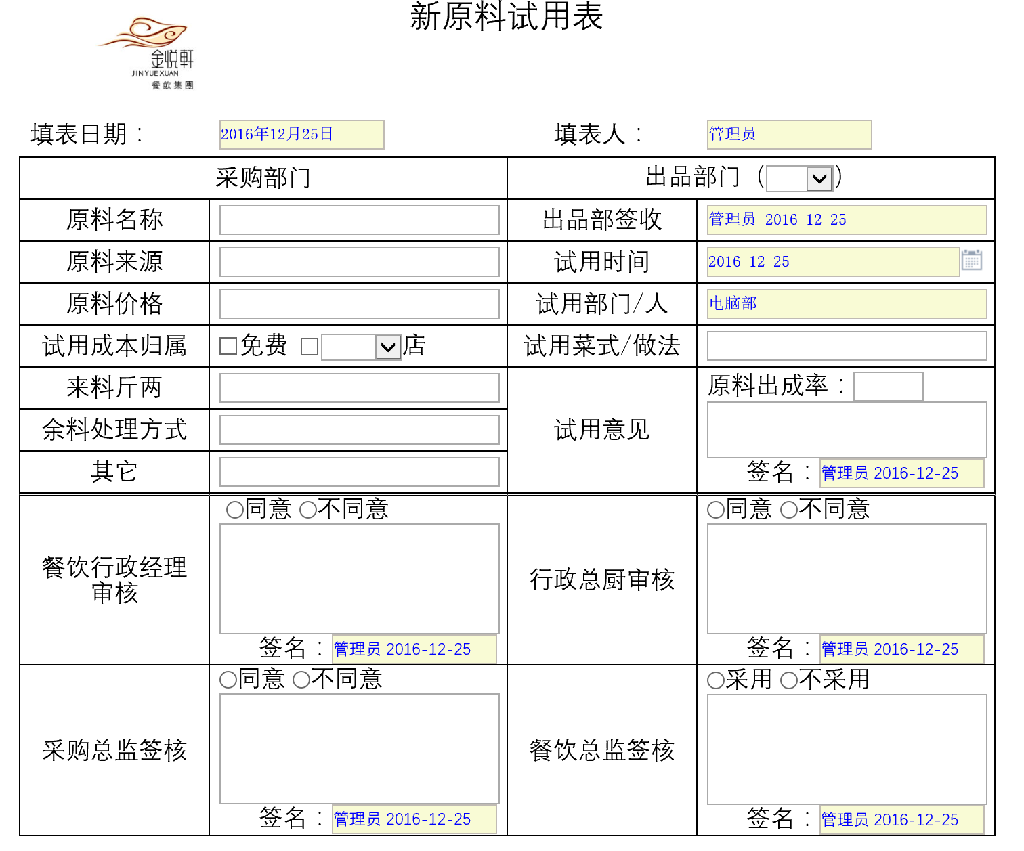Click the 新原料试用表 title

tap(506, 16)
